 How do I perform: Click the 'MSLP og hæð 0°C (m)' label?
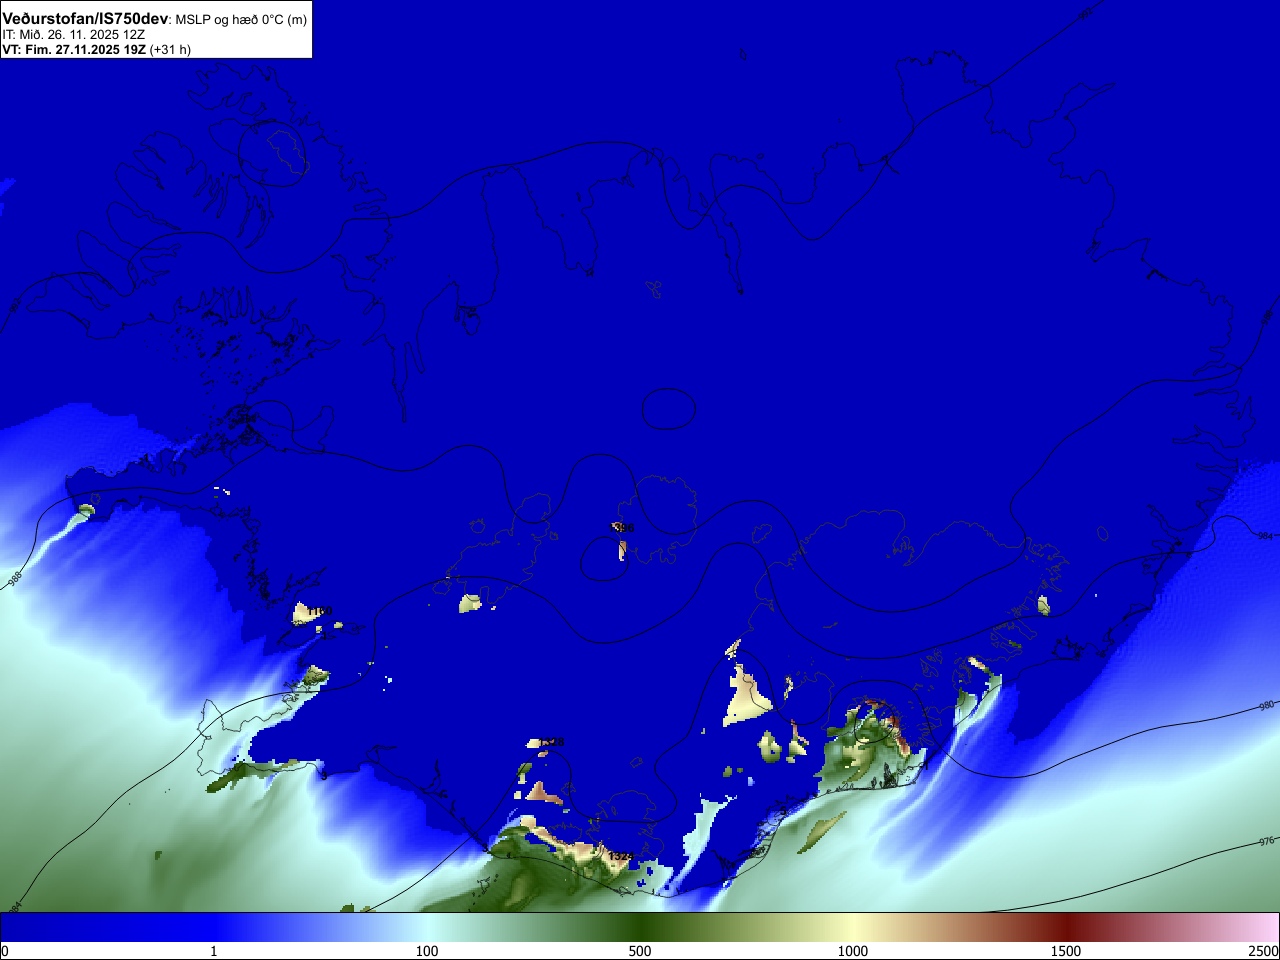click(241, 20)
